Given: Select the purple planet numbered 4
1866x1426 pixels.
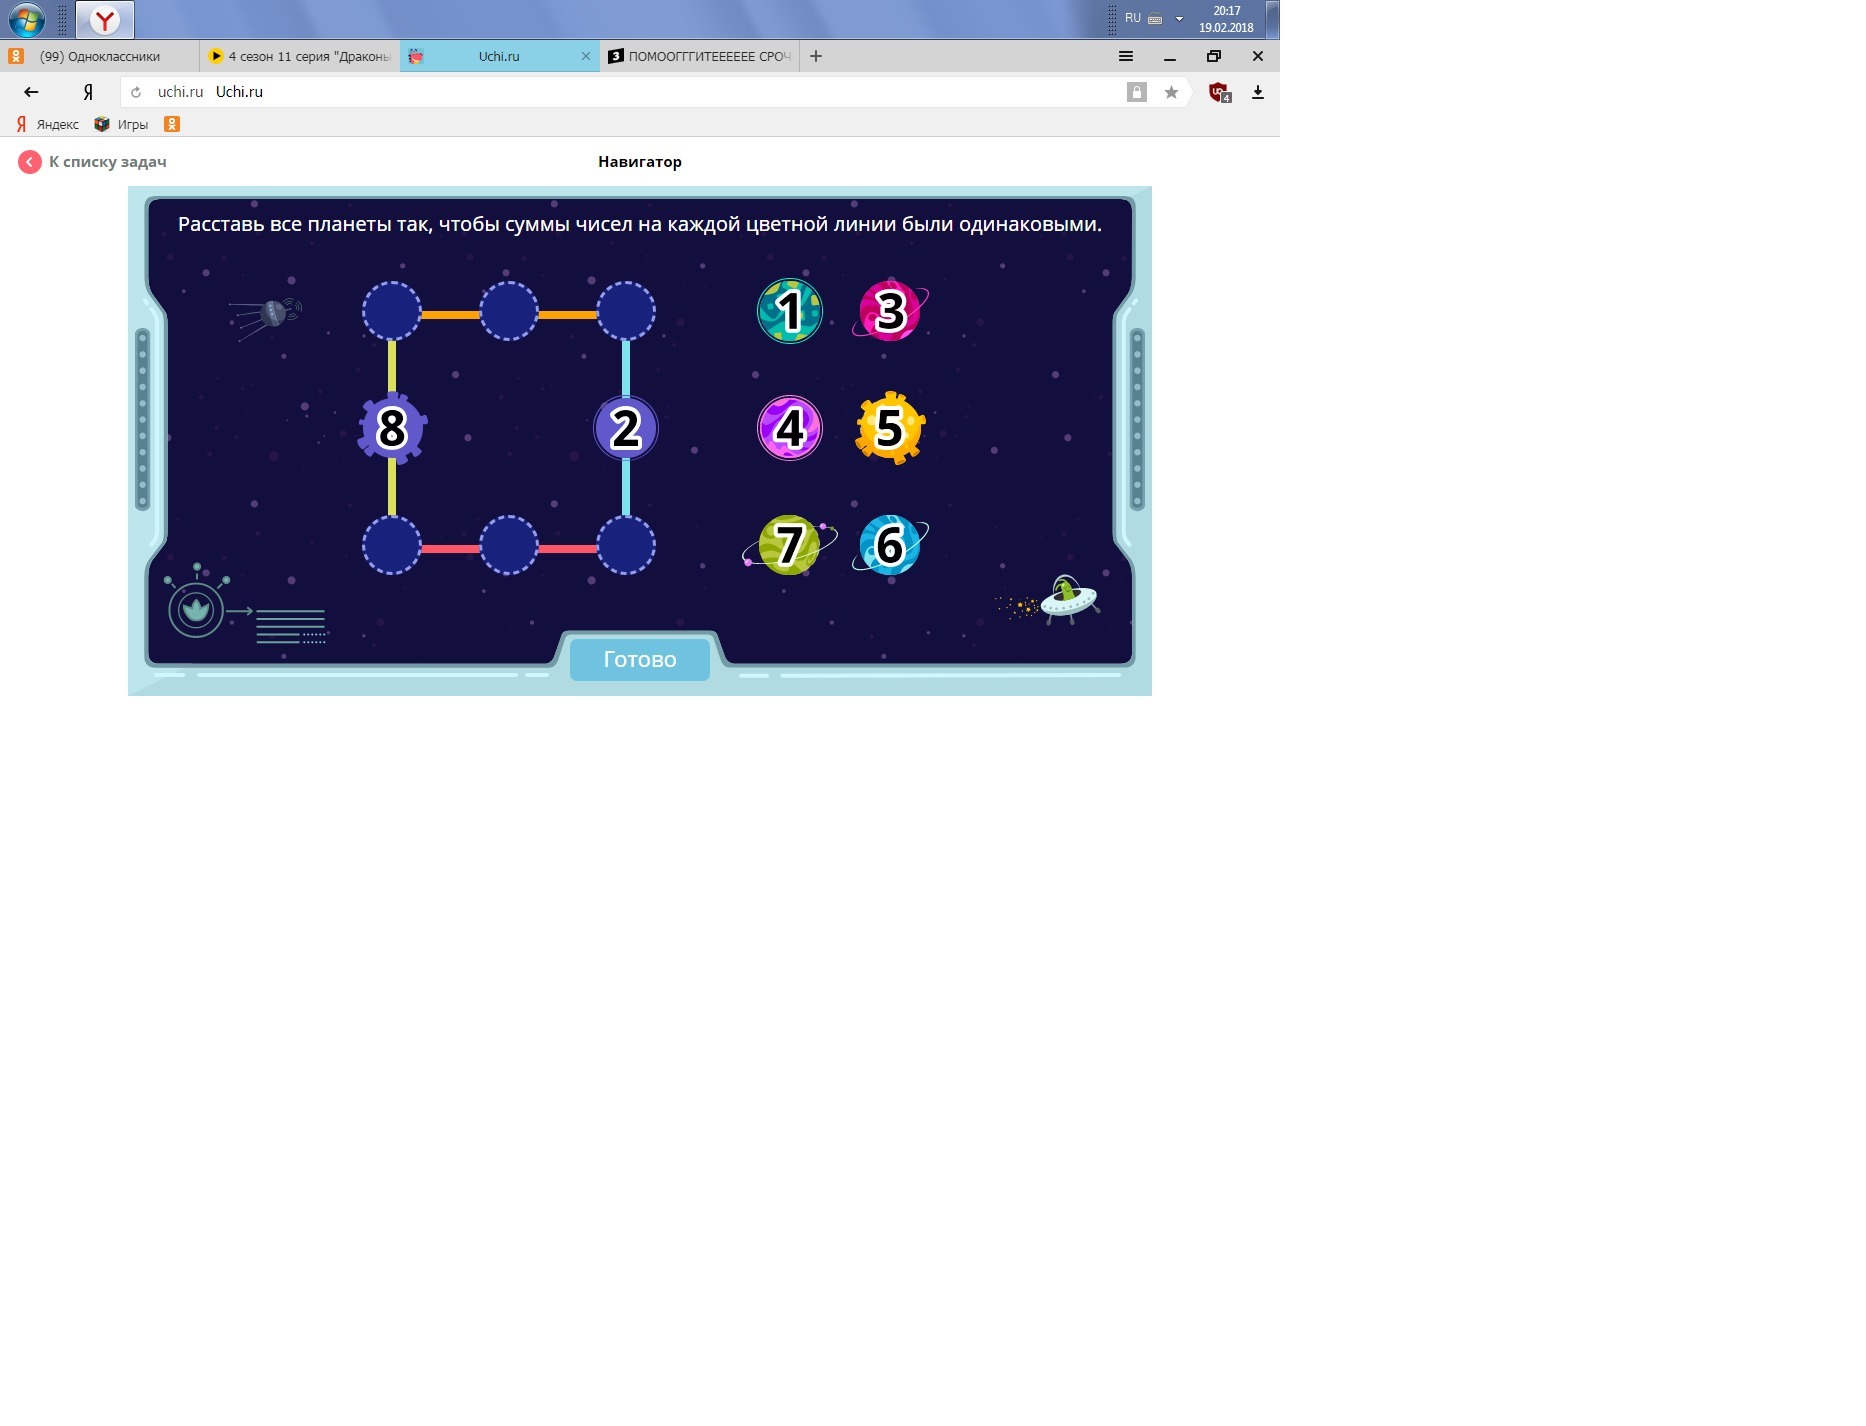Looking at the screenshot, I should click(x=789, y=428).
